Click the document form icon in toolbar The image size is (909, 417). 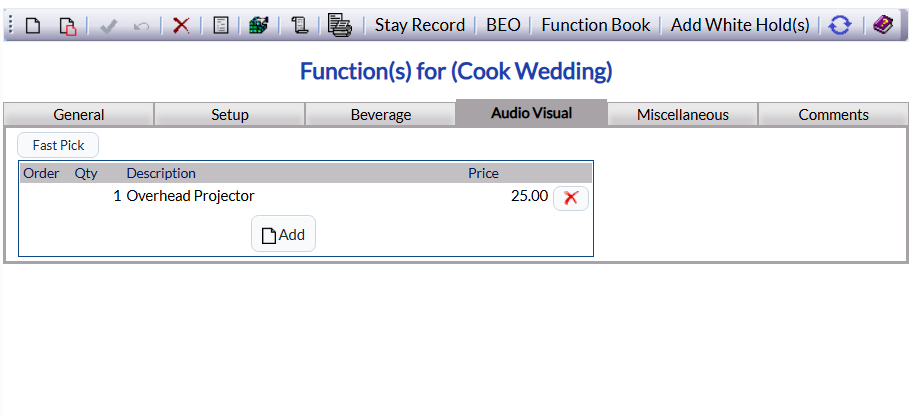coord(221,26)
